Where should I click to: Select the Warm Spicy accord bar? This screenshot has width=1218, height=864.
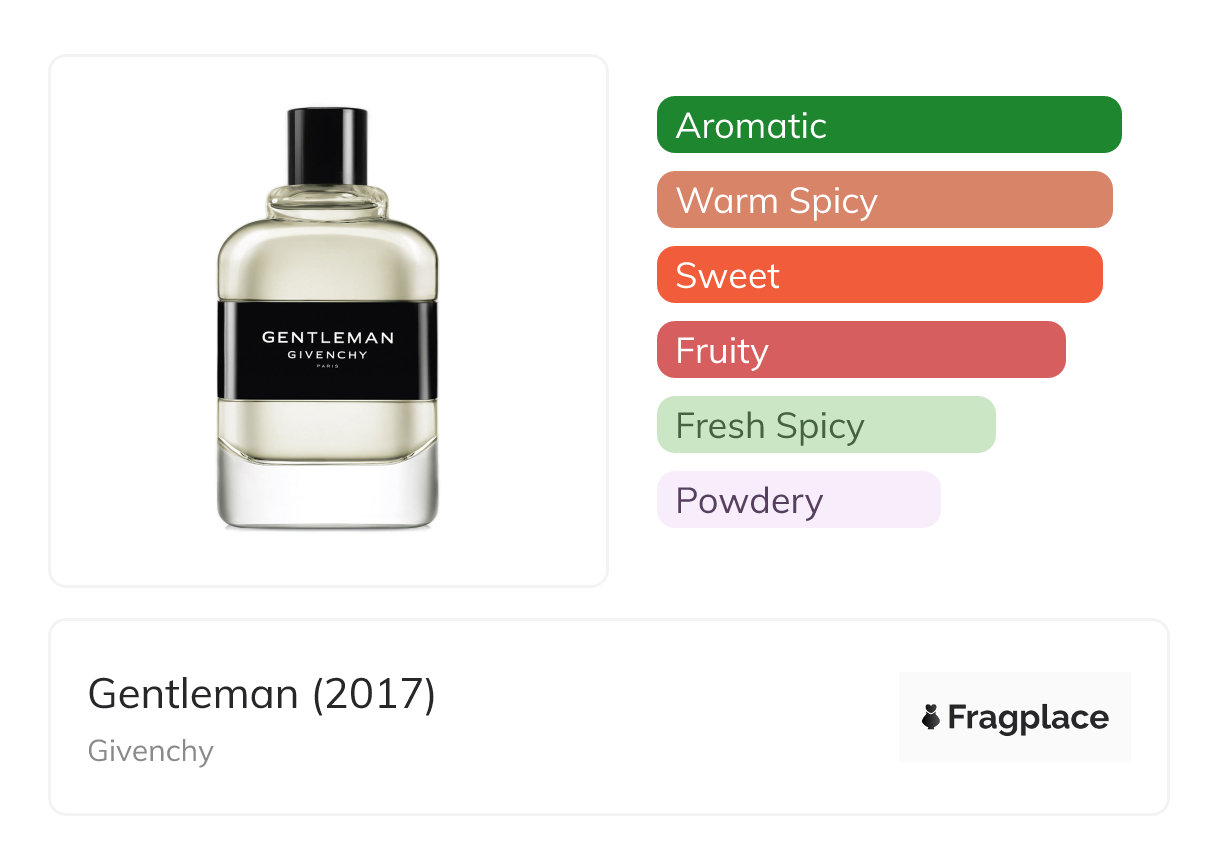click(885, 200)
